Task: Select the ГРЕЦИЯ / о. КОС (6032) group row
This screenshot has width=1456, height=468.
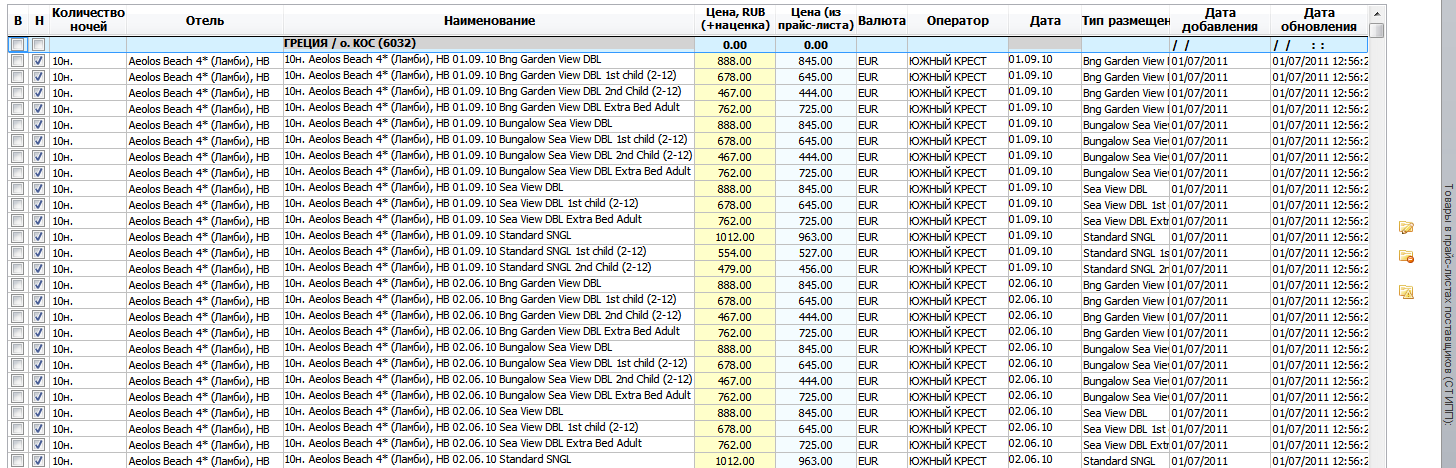Action: [x=689, y=45]
